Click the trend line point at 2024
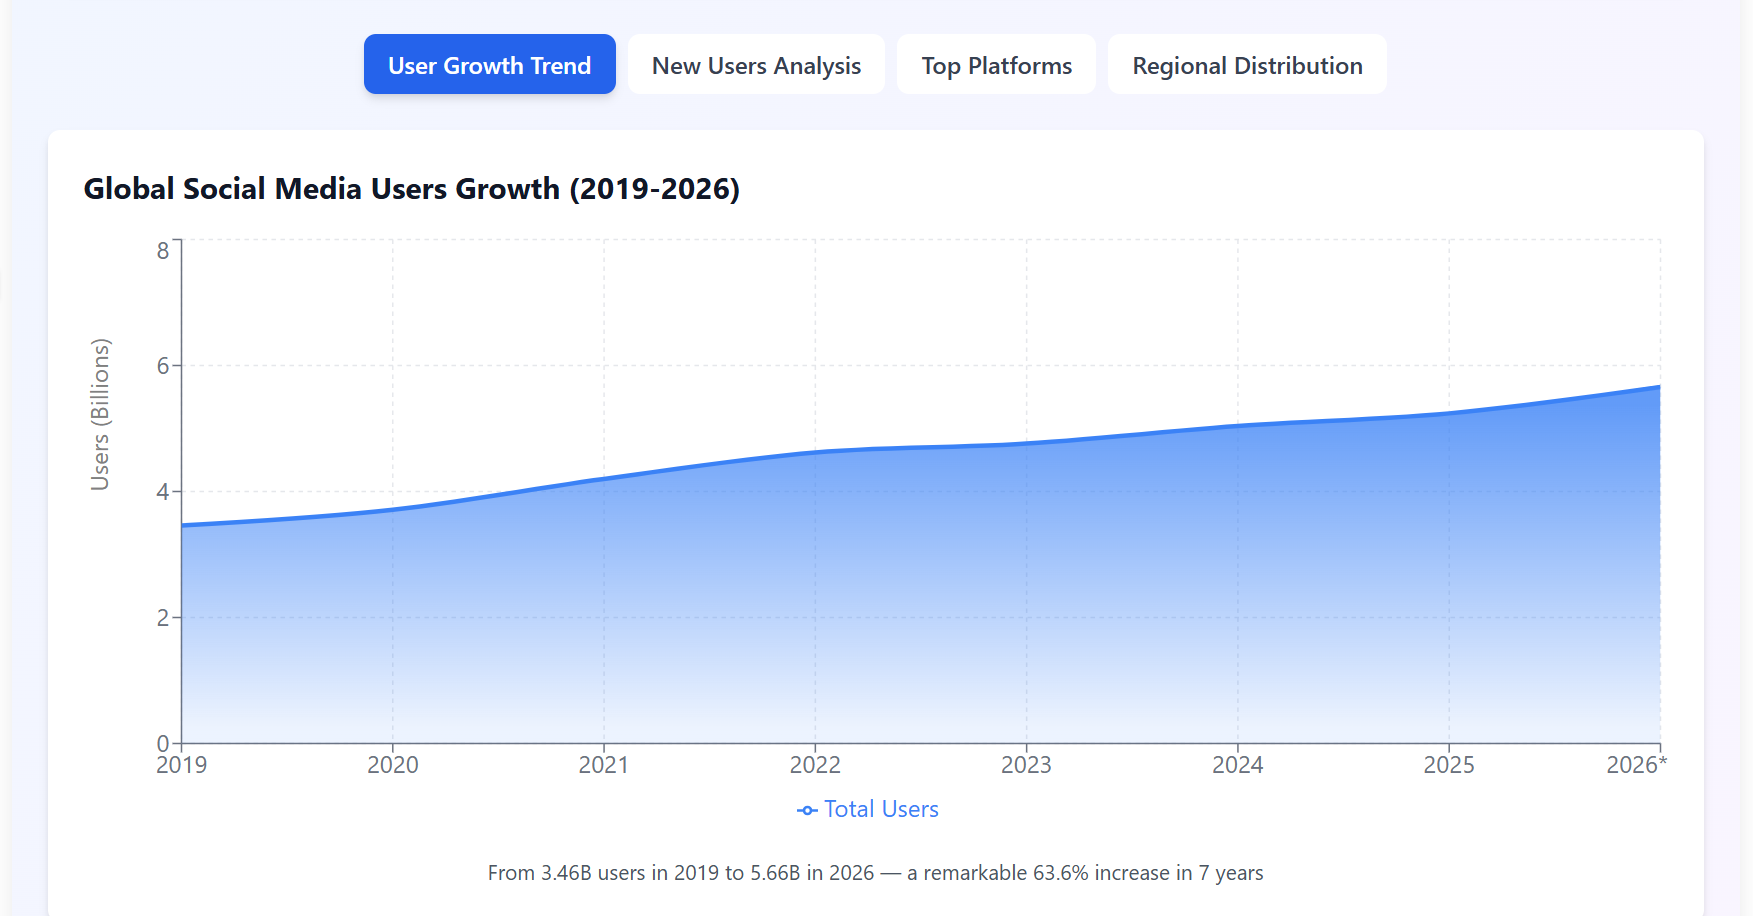 pyautogui.click(x=1238, y=426)
